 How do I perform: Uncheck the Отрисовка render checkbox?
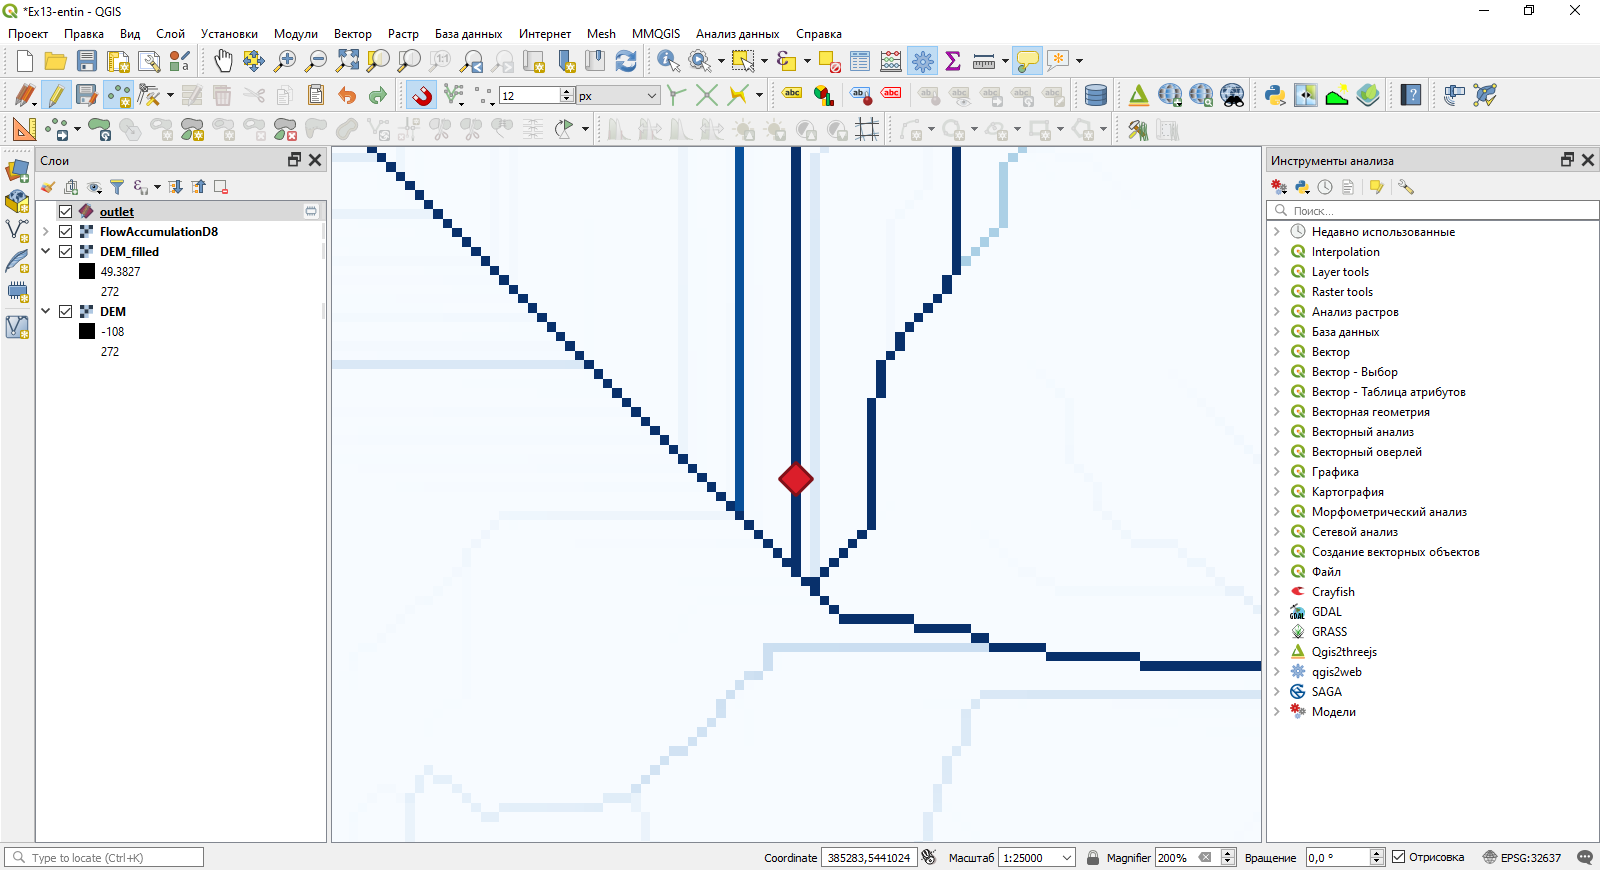[x=1399, y=857]
